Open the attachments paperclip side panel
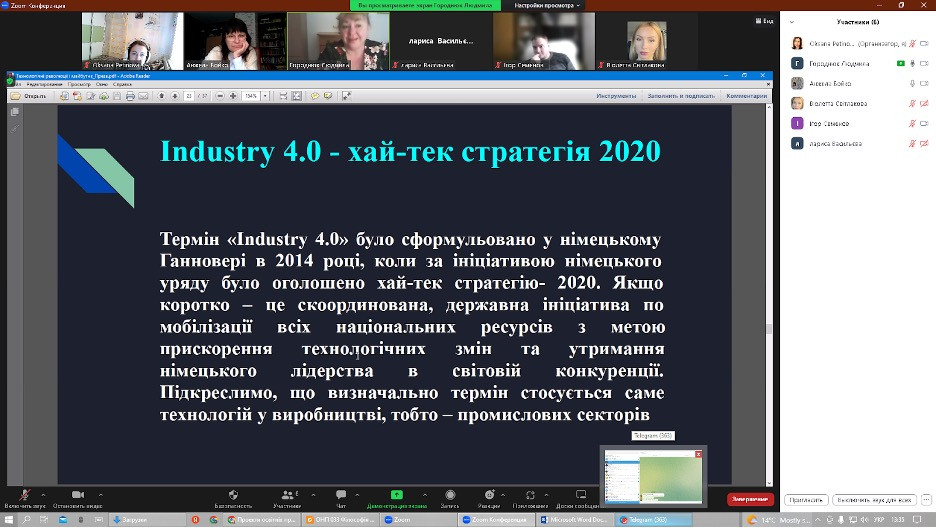 (x=15, y=128)
